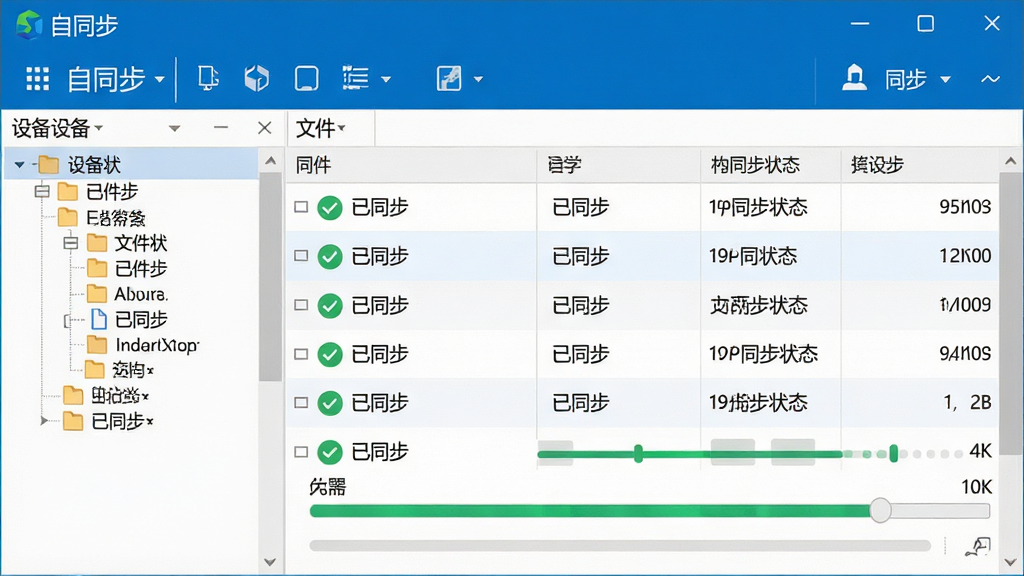Tick the checkbox in the '1, 2B' row

[x=301, y=403]
